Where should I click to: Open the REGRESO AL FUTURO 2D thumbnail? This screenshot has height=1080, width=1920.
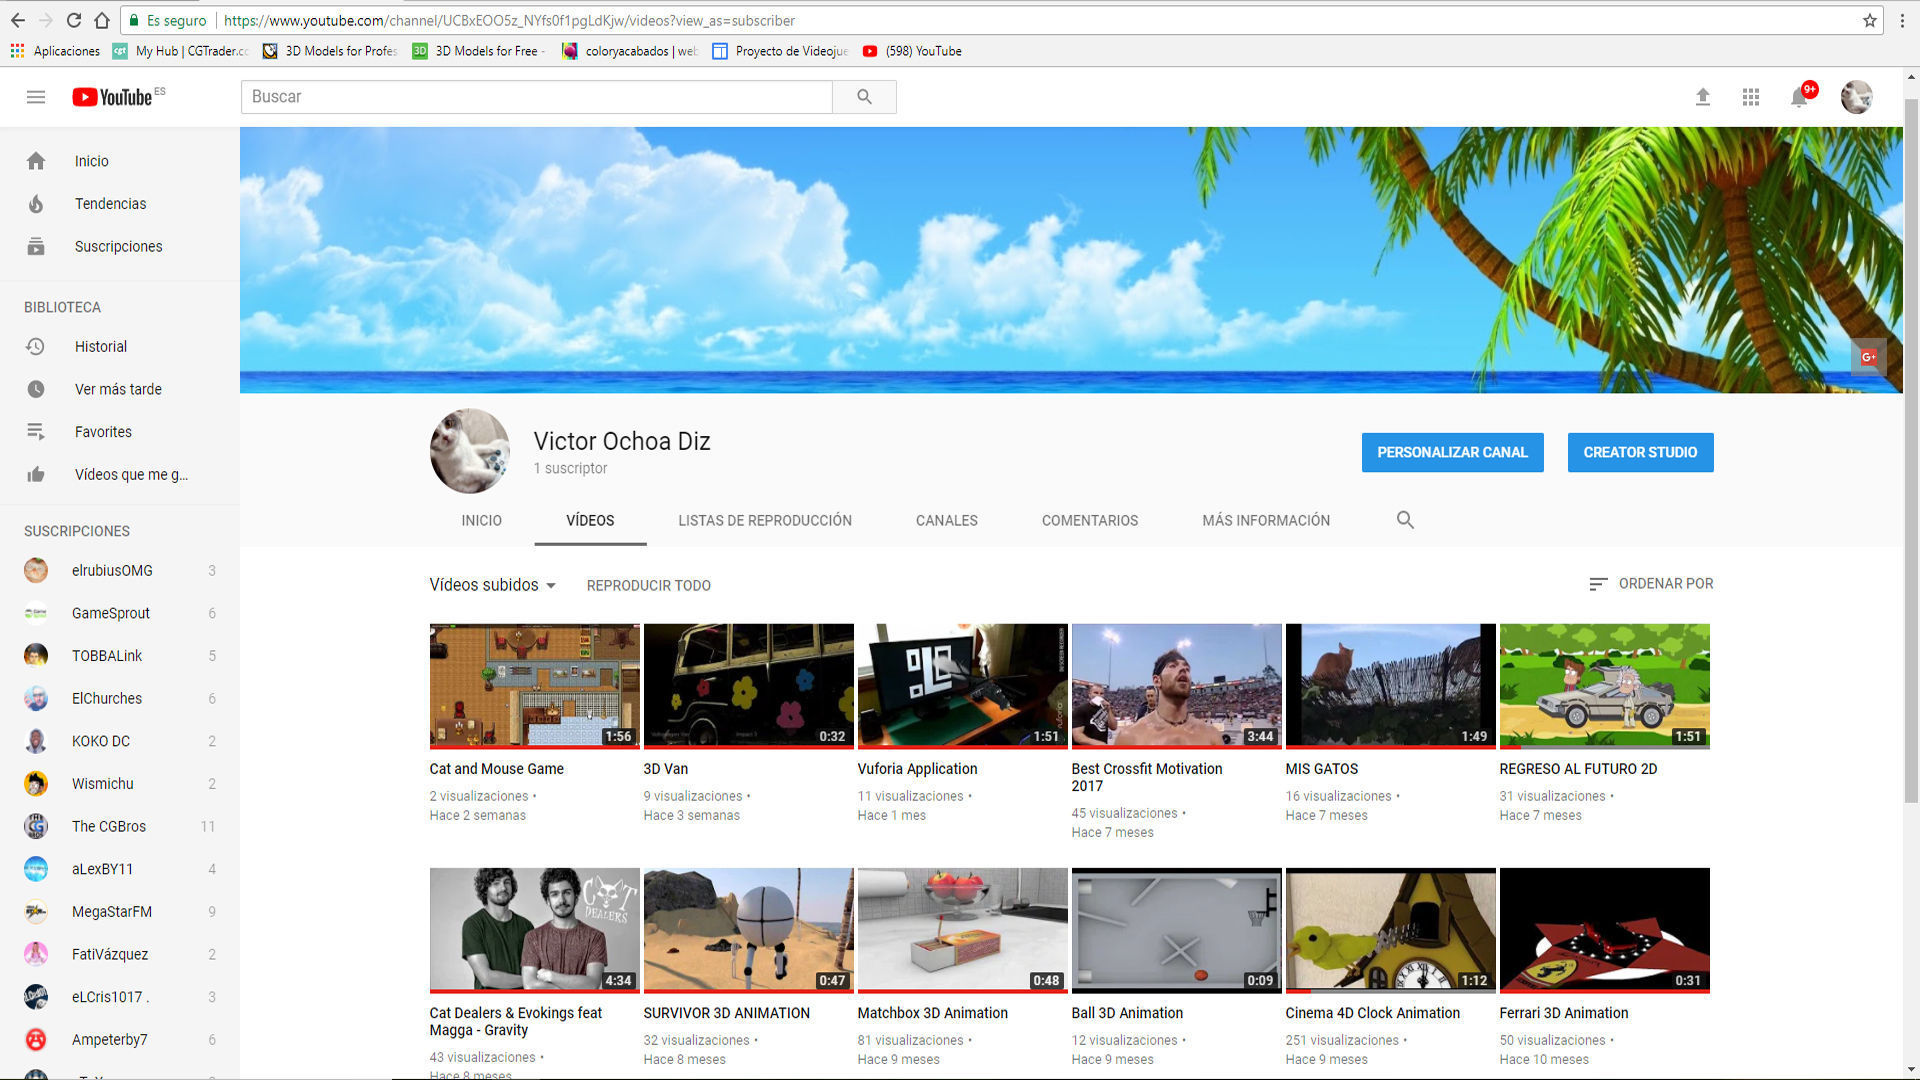pyautogui.click(x=1604, y=686)
